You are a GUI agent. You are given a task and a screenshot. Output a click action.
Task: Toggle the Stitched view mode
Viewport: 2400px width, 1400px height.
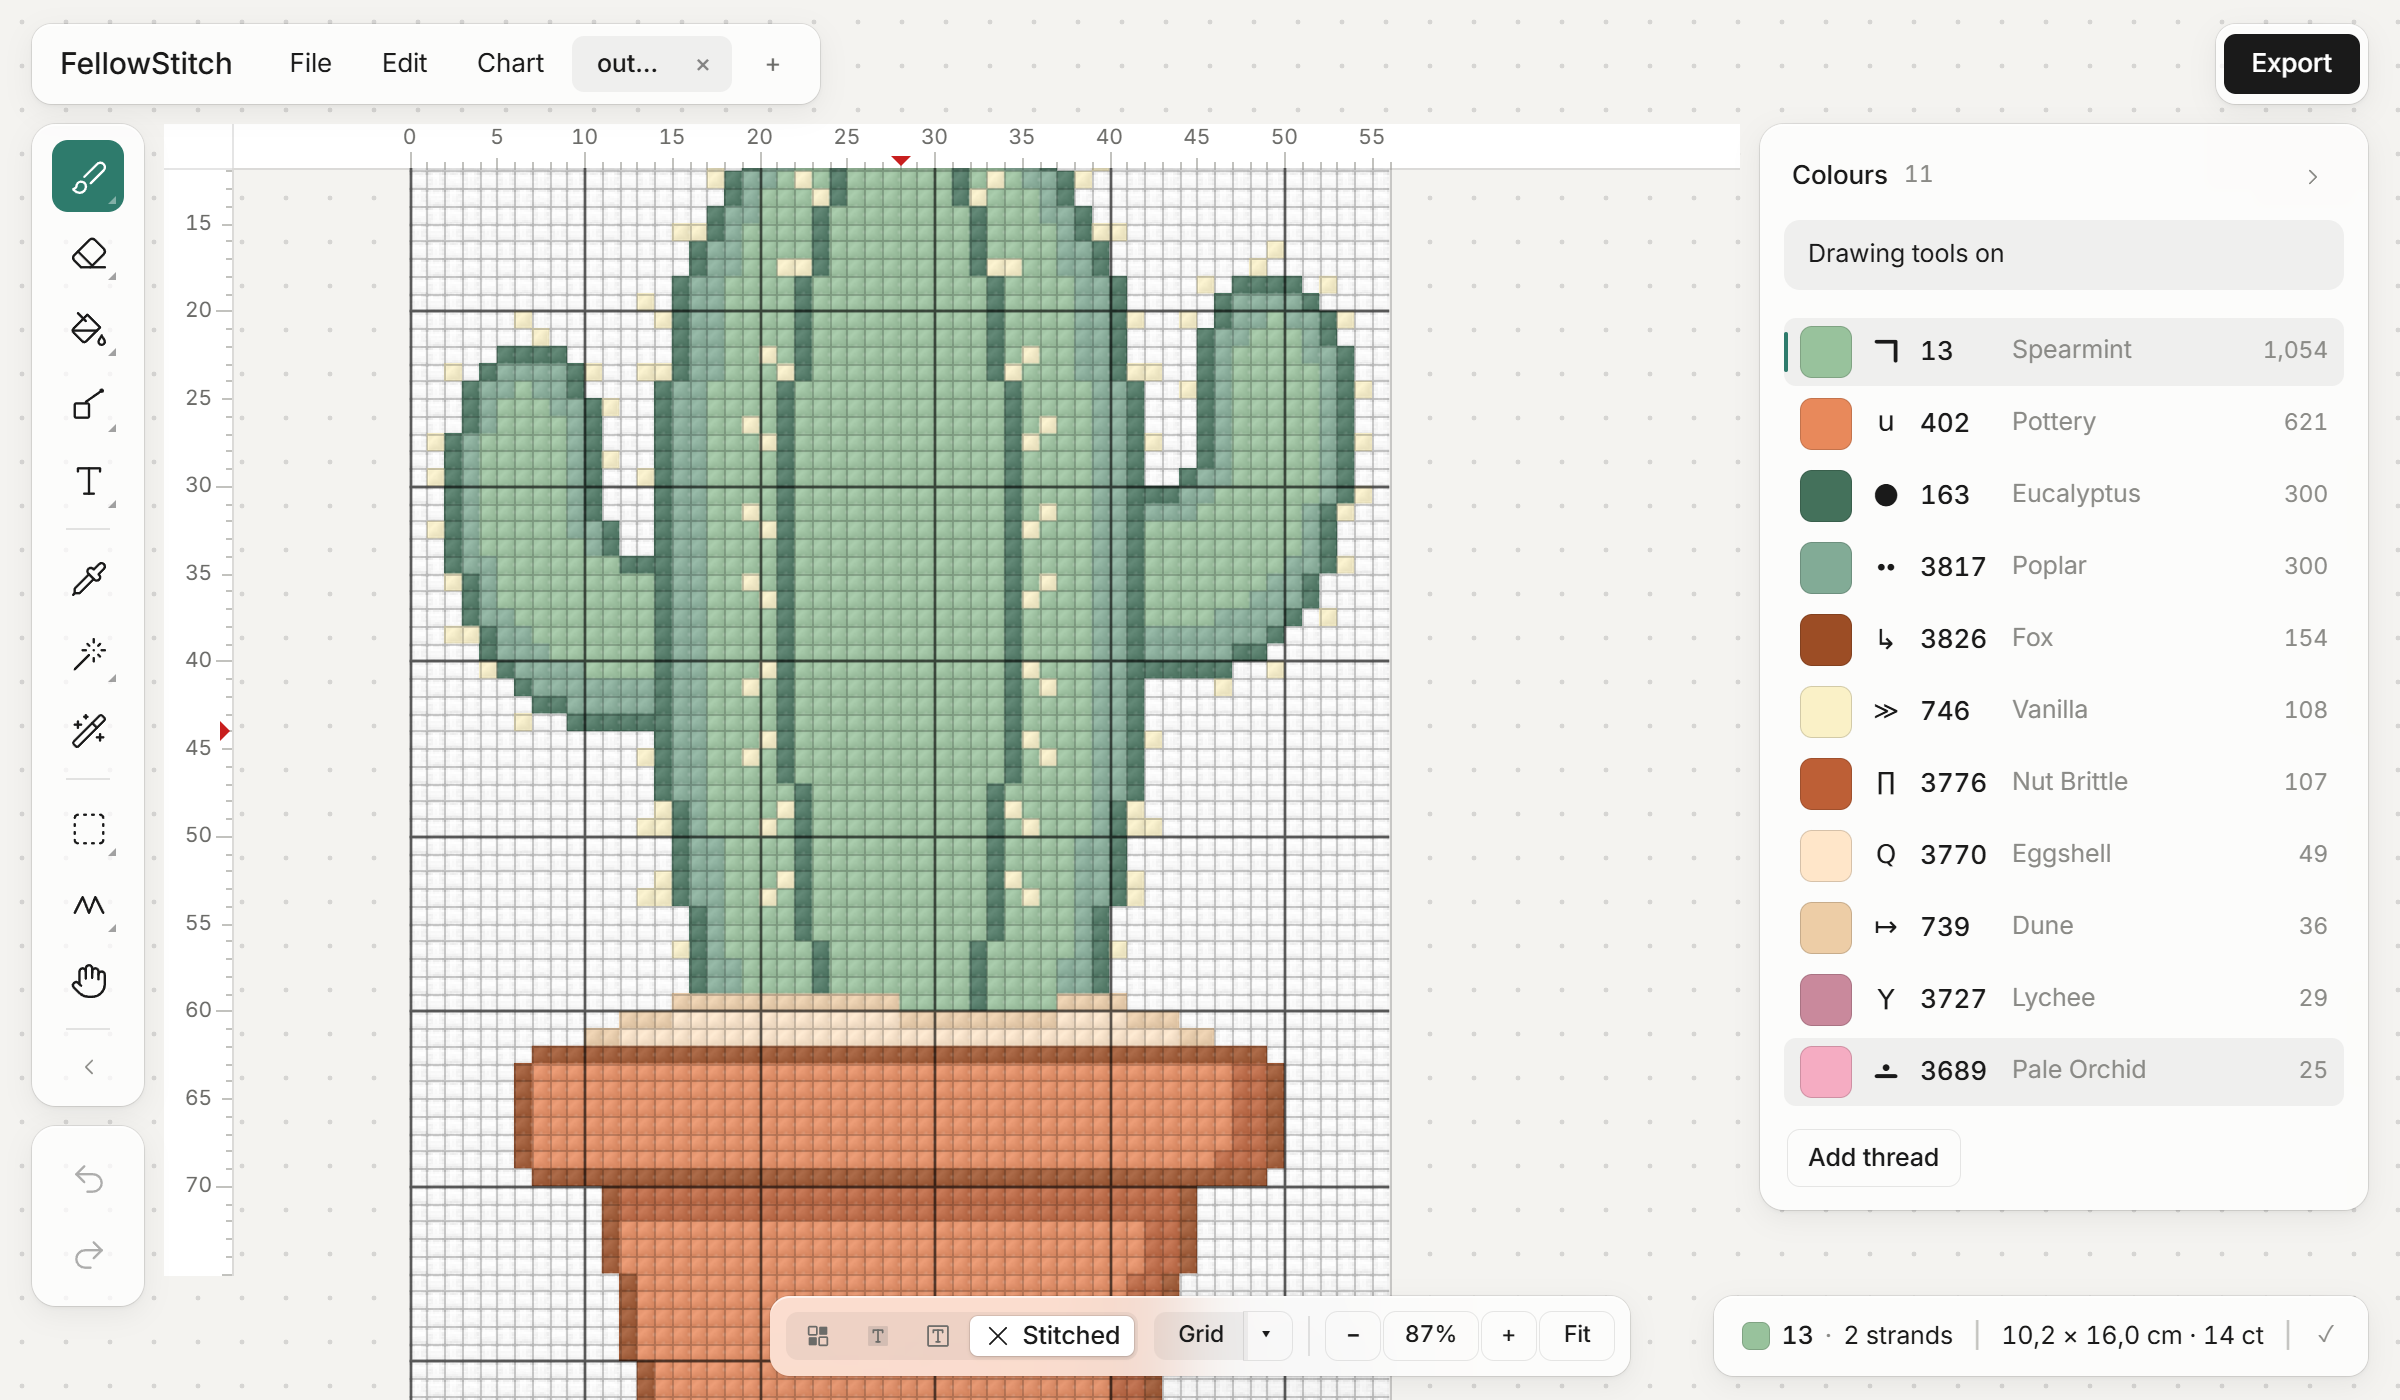(1053, 1336)
